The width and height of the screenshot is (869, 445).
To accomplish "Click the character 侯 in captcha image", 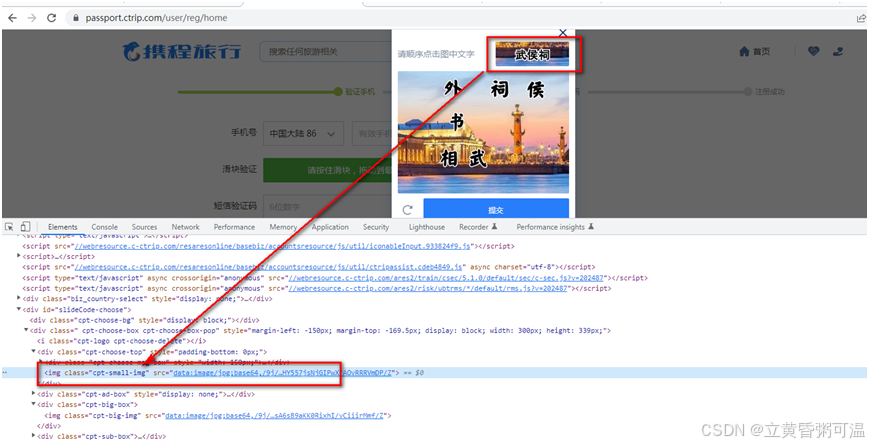I will point(535,90).
